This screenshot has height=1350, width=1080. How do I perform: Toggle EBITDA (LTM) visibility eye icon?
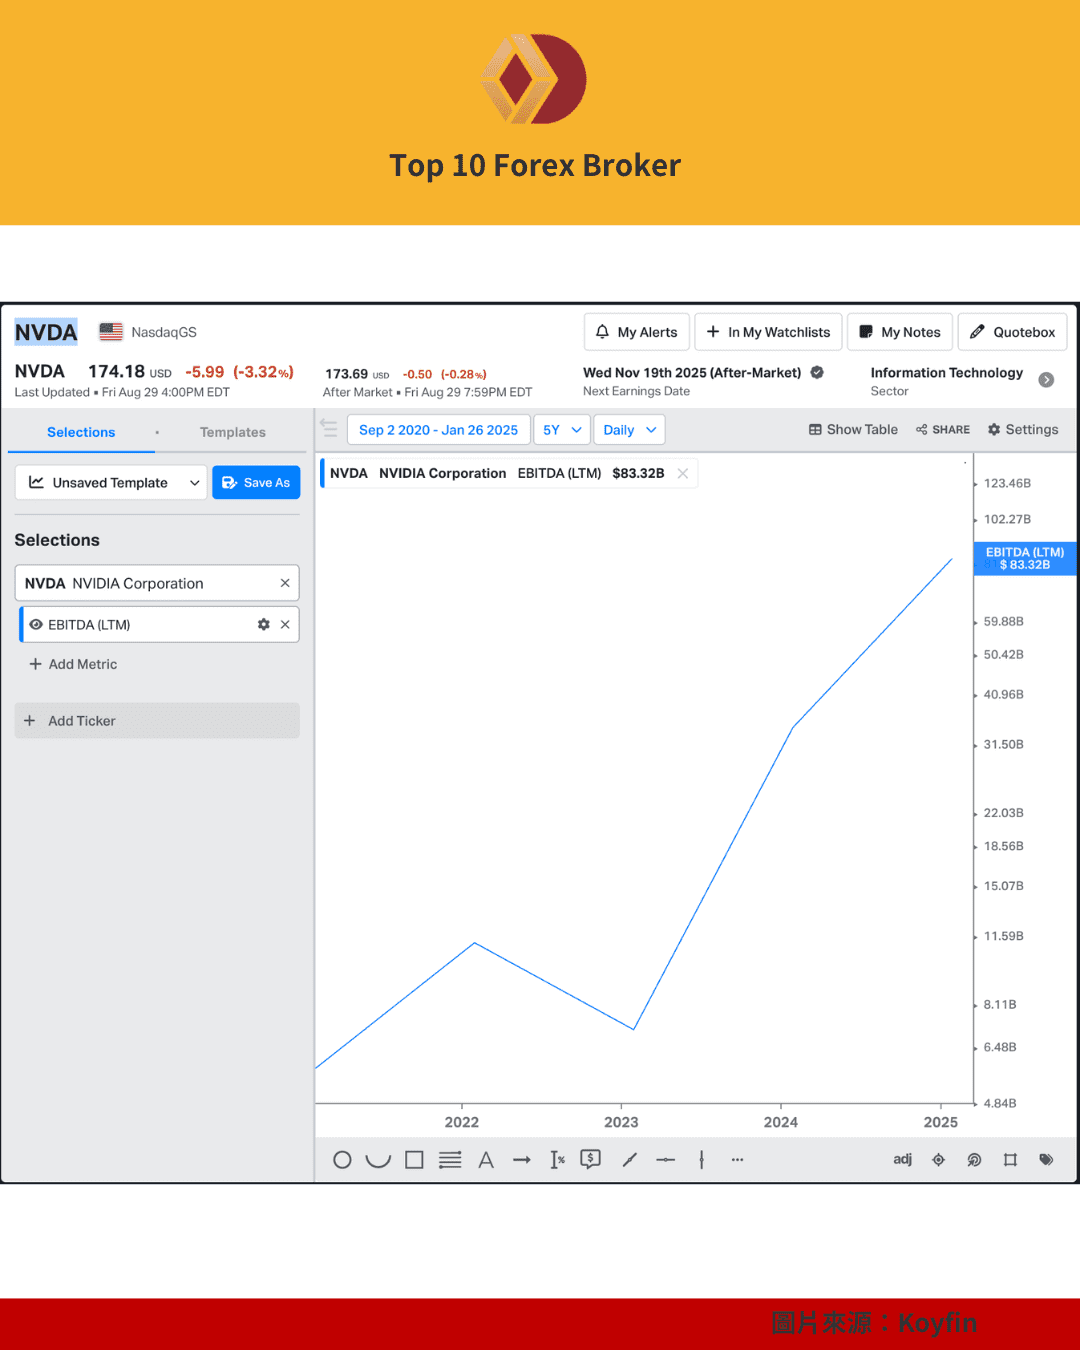point(36,624)
